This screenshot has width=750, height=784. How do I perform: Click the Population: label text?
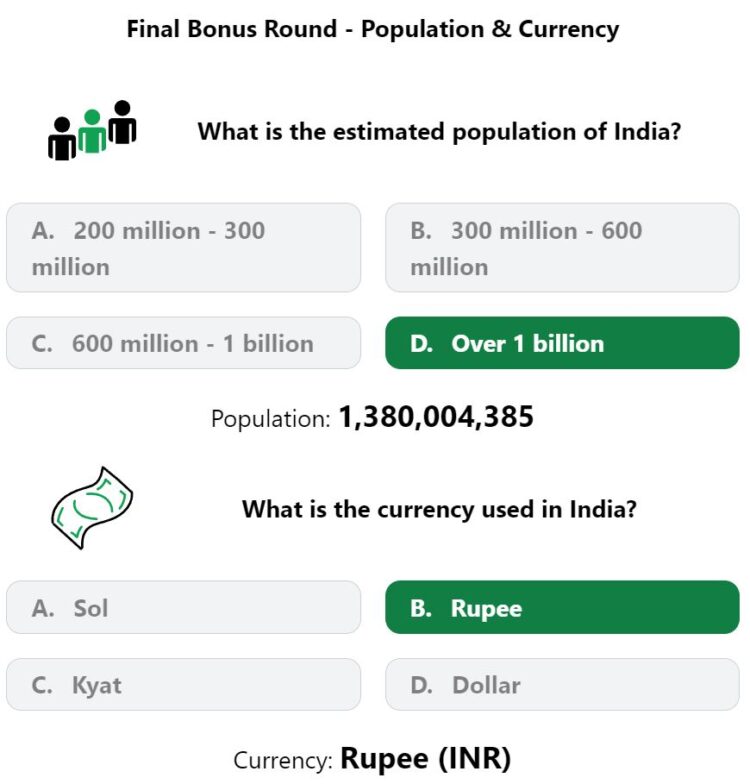pos(270,418)
